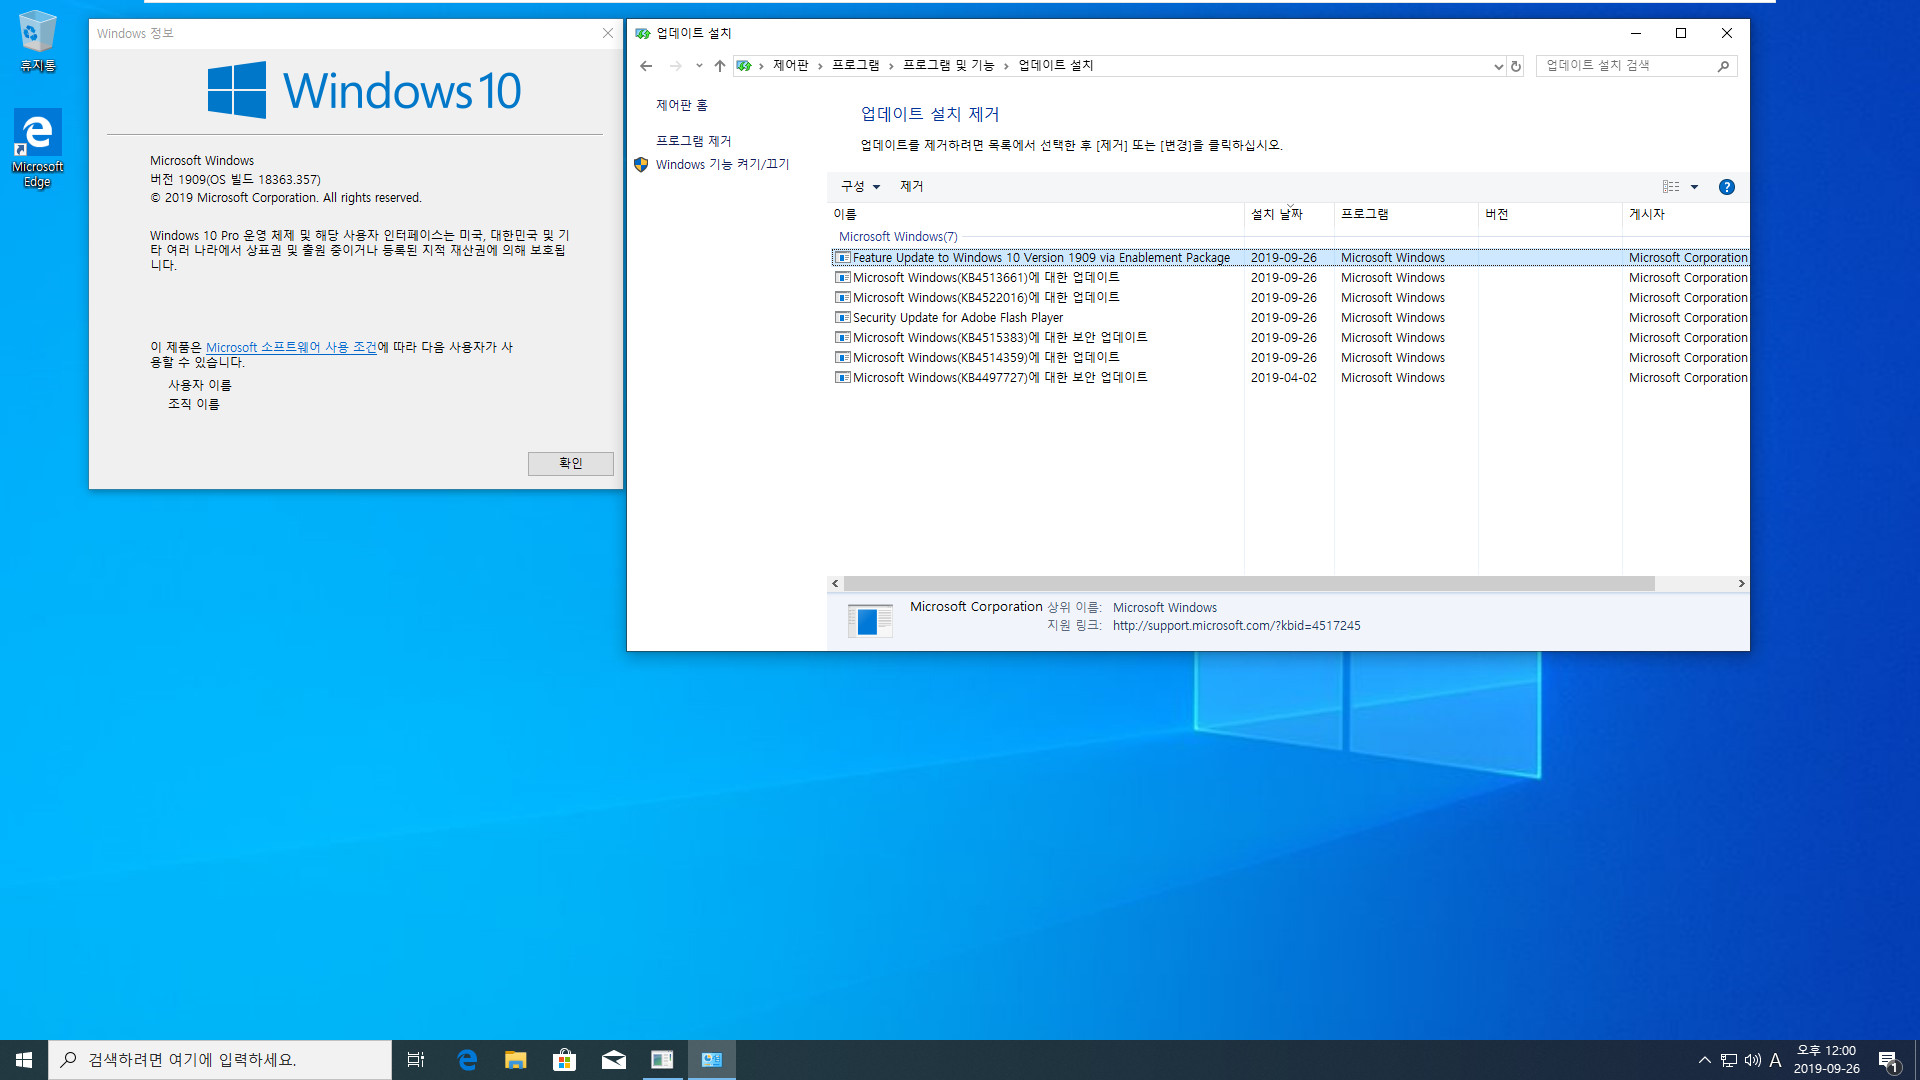Image resolution: width=1920 pixels, height=1080 pixels.
Task: Click the Windows Start button
Action: (24, 1060)
